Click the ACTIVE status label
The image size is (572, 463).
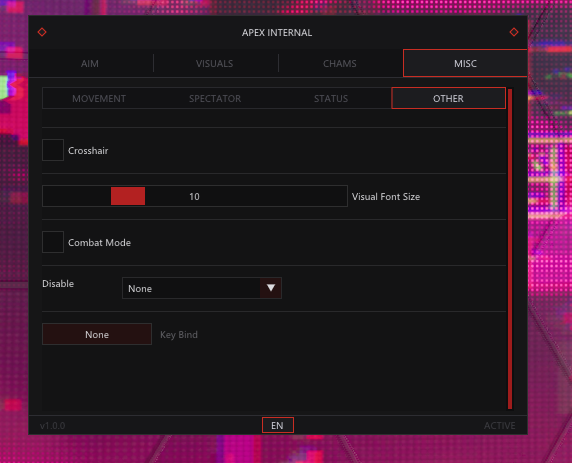[499, 425]
